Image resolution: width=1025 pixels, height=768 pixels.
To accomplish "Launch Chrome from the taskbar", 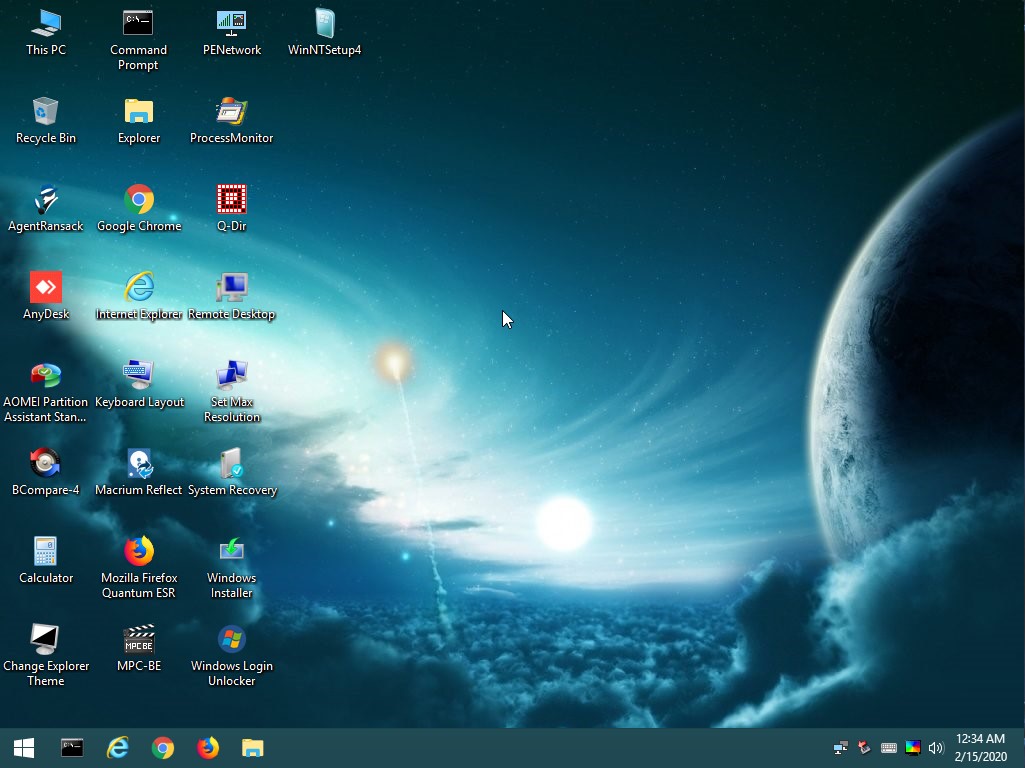I will (163, 748).
